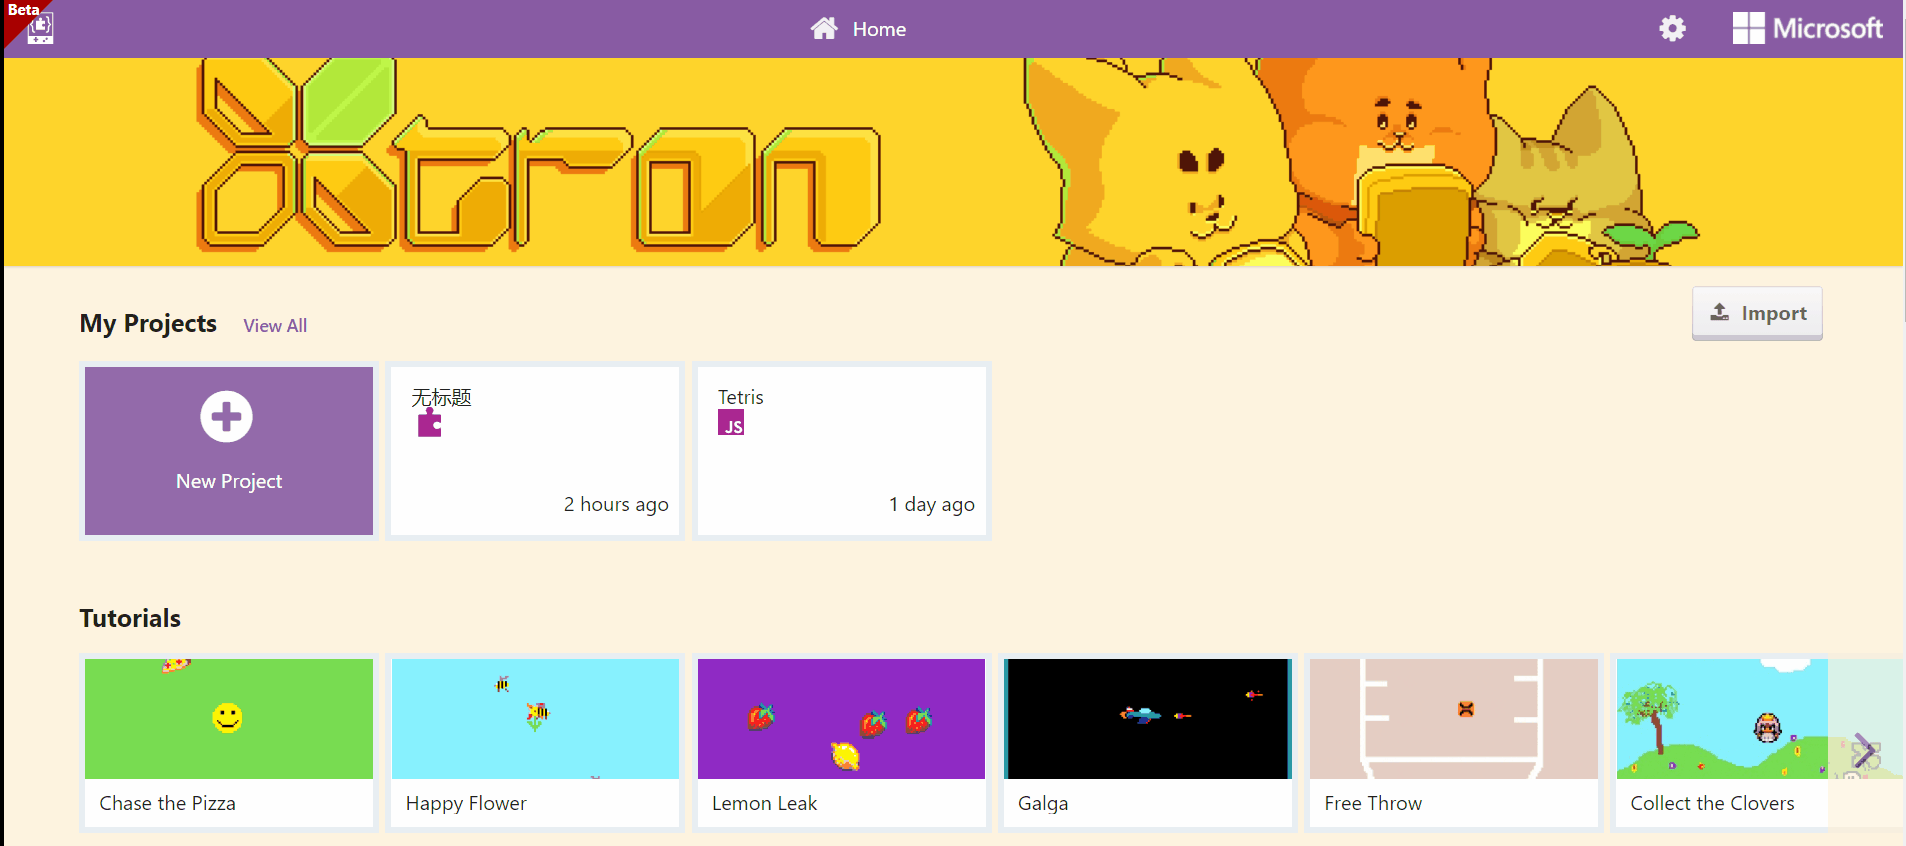Open Chase the Pizza tutorial thumbnail
This screenshot has height=846, width=1906.
[229, 719]
